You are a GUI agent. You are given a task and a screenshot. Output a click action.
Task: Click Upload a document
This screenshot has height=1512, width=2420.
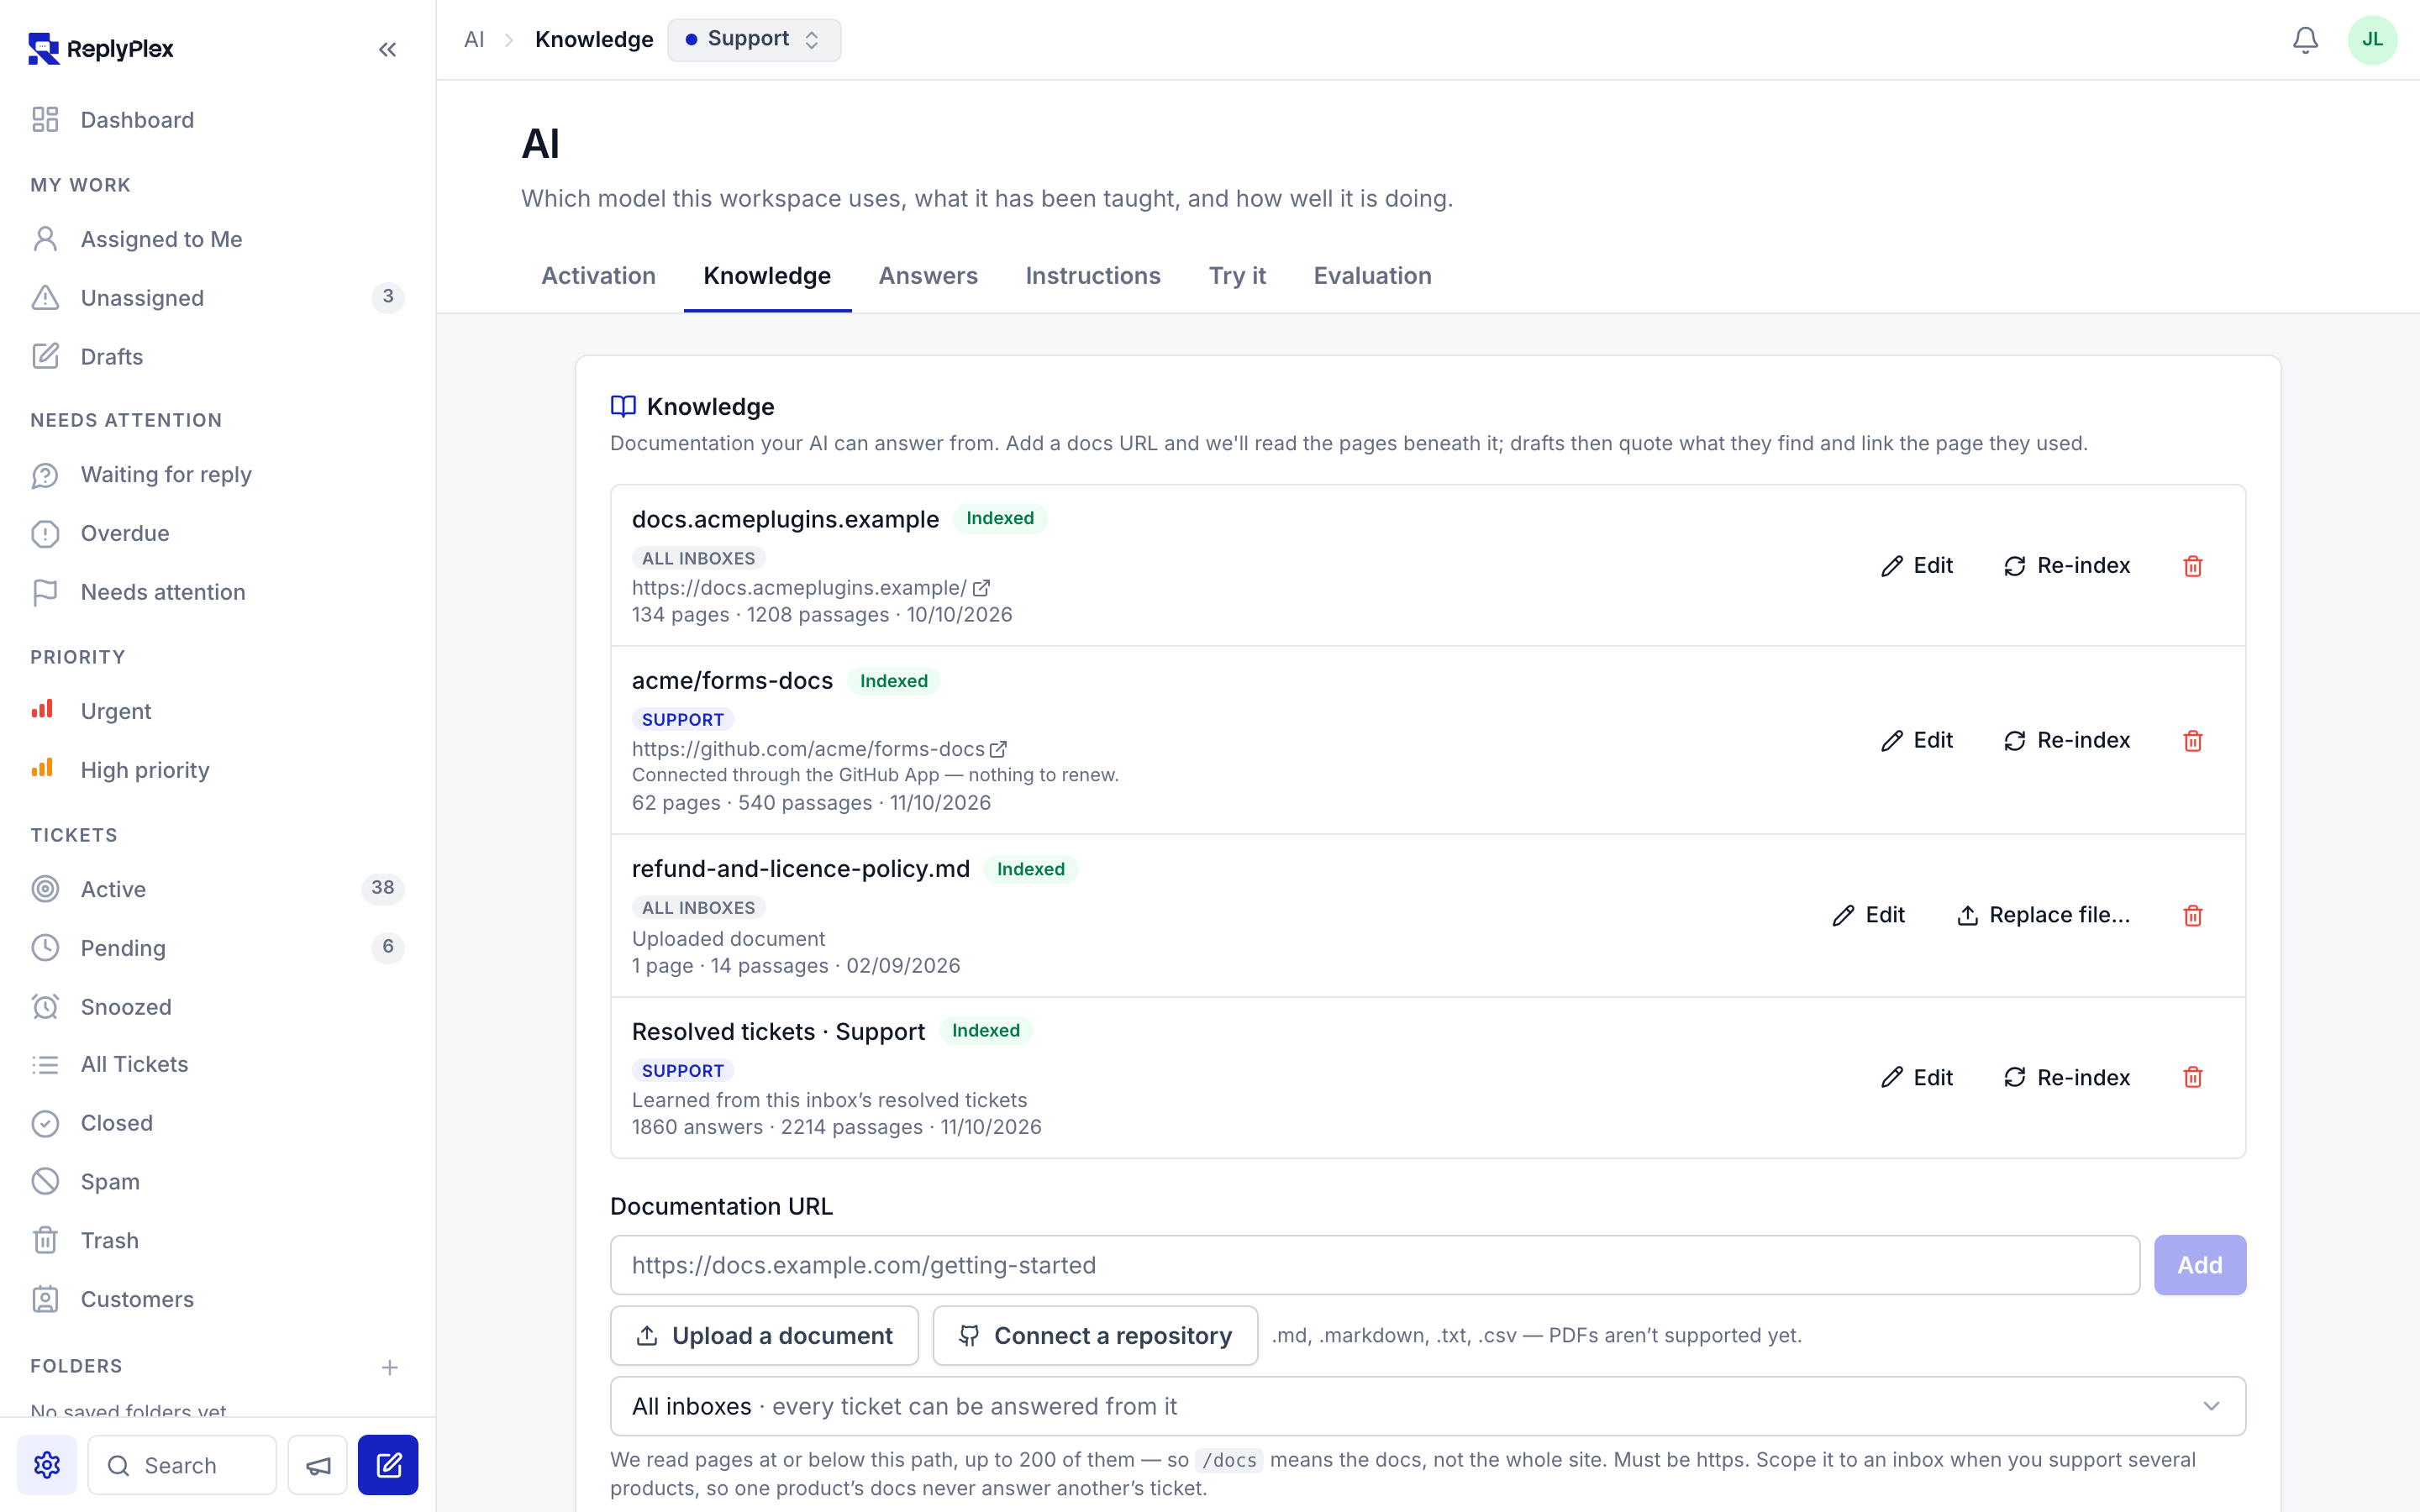coord(764,1336)
